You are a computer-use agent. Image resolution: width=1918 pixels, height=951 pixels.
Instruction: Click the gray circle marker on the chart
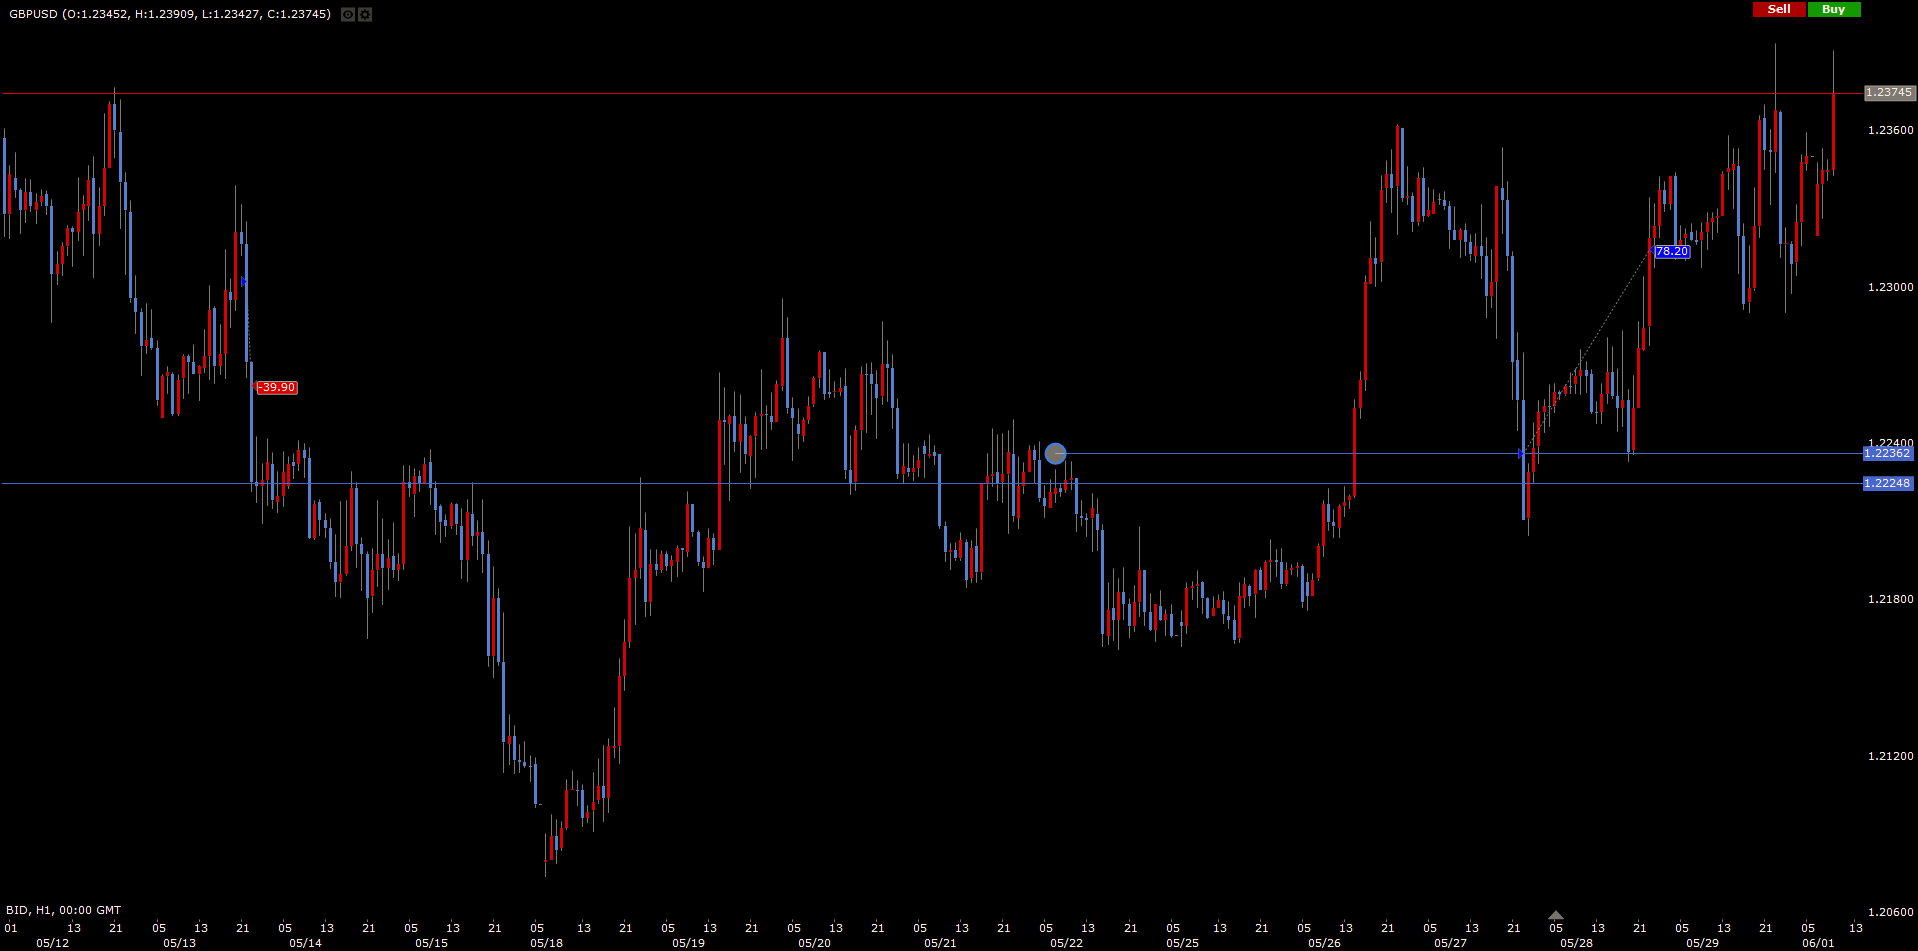click(x=1055, y=454)
